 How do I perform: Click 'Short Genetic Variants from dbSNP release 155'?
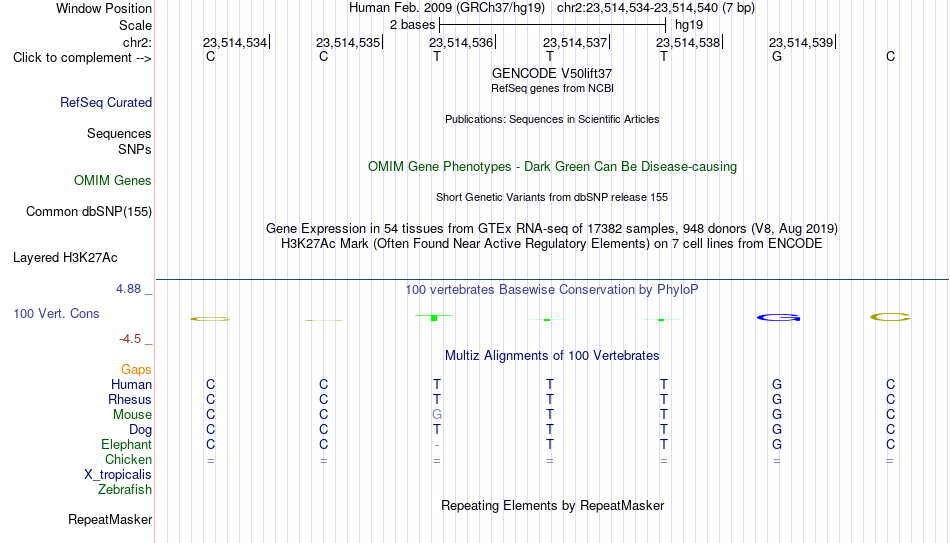[x=552, y=197]
